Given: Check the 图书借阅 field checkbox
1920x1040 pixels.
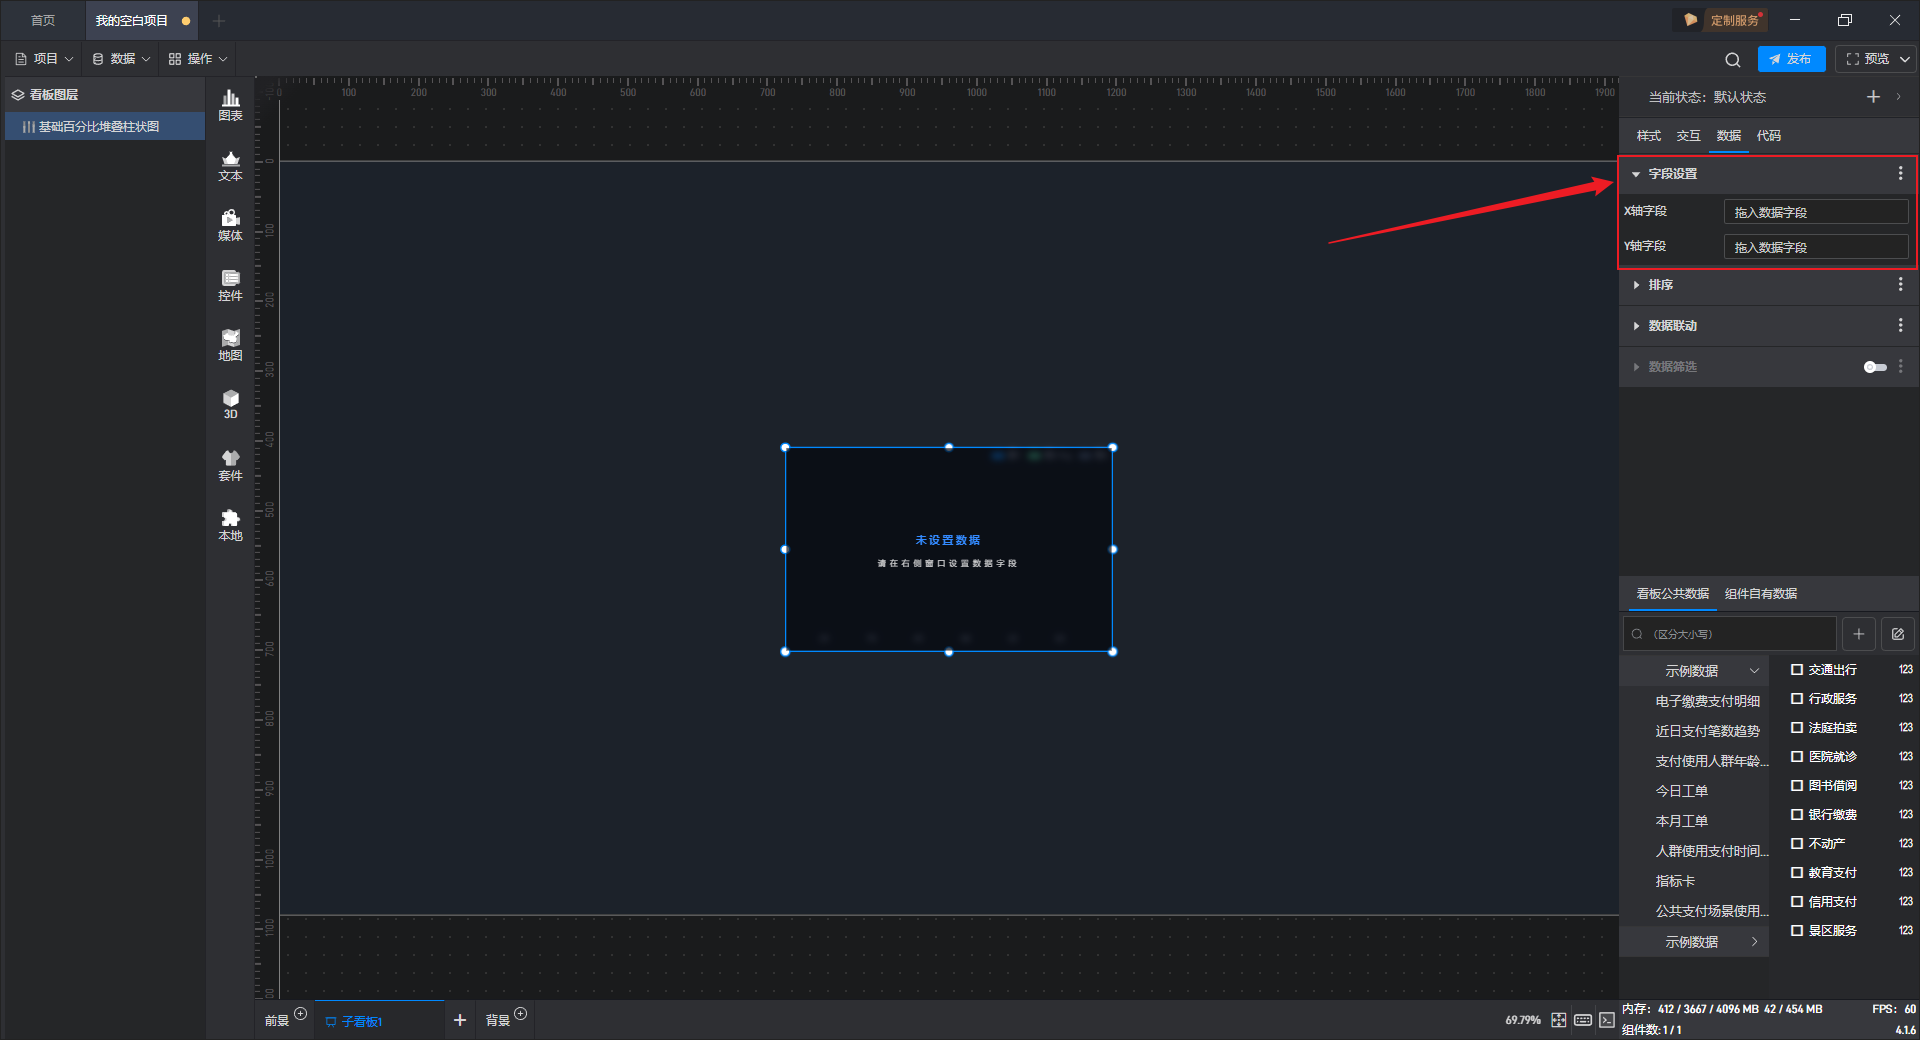Looking at the screenshot, I should tap(1797, 786).
